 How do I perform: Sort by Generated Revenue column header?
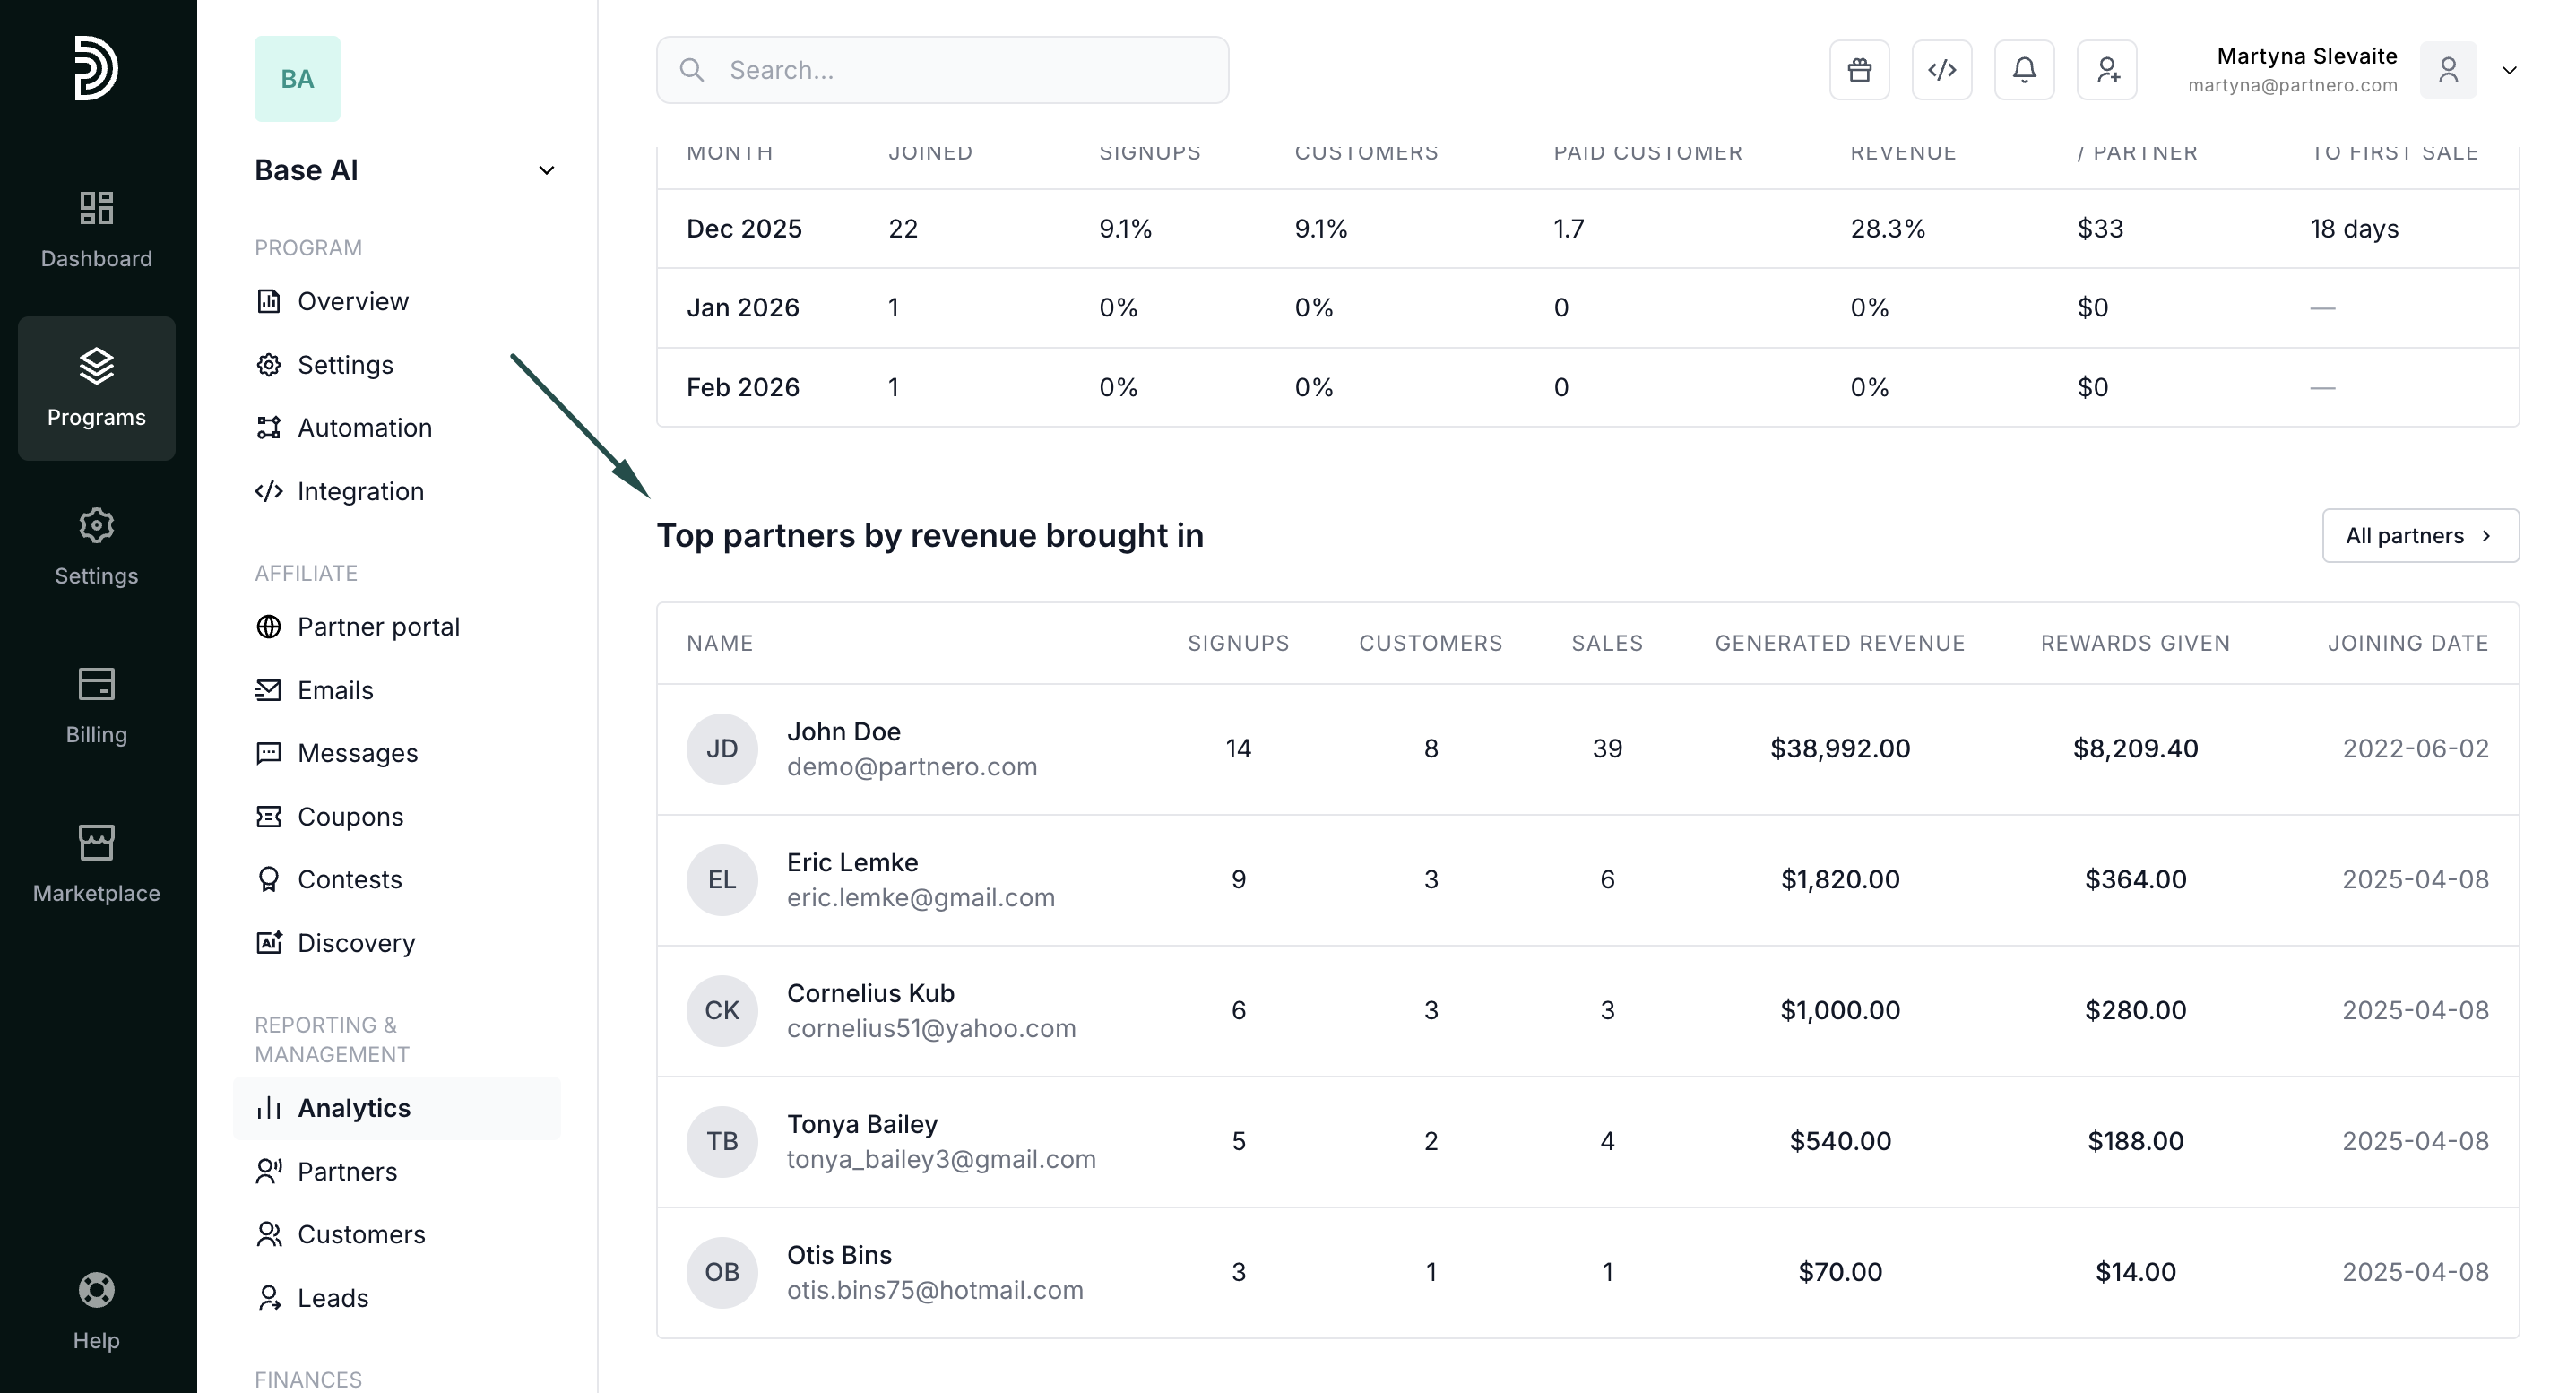coord(1839,643)
